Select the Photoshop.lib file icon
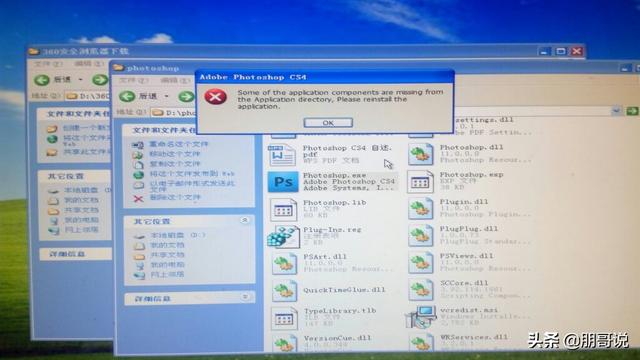 [283, 209]
